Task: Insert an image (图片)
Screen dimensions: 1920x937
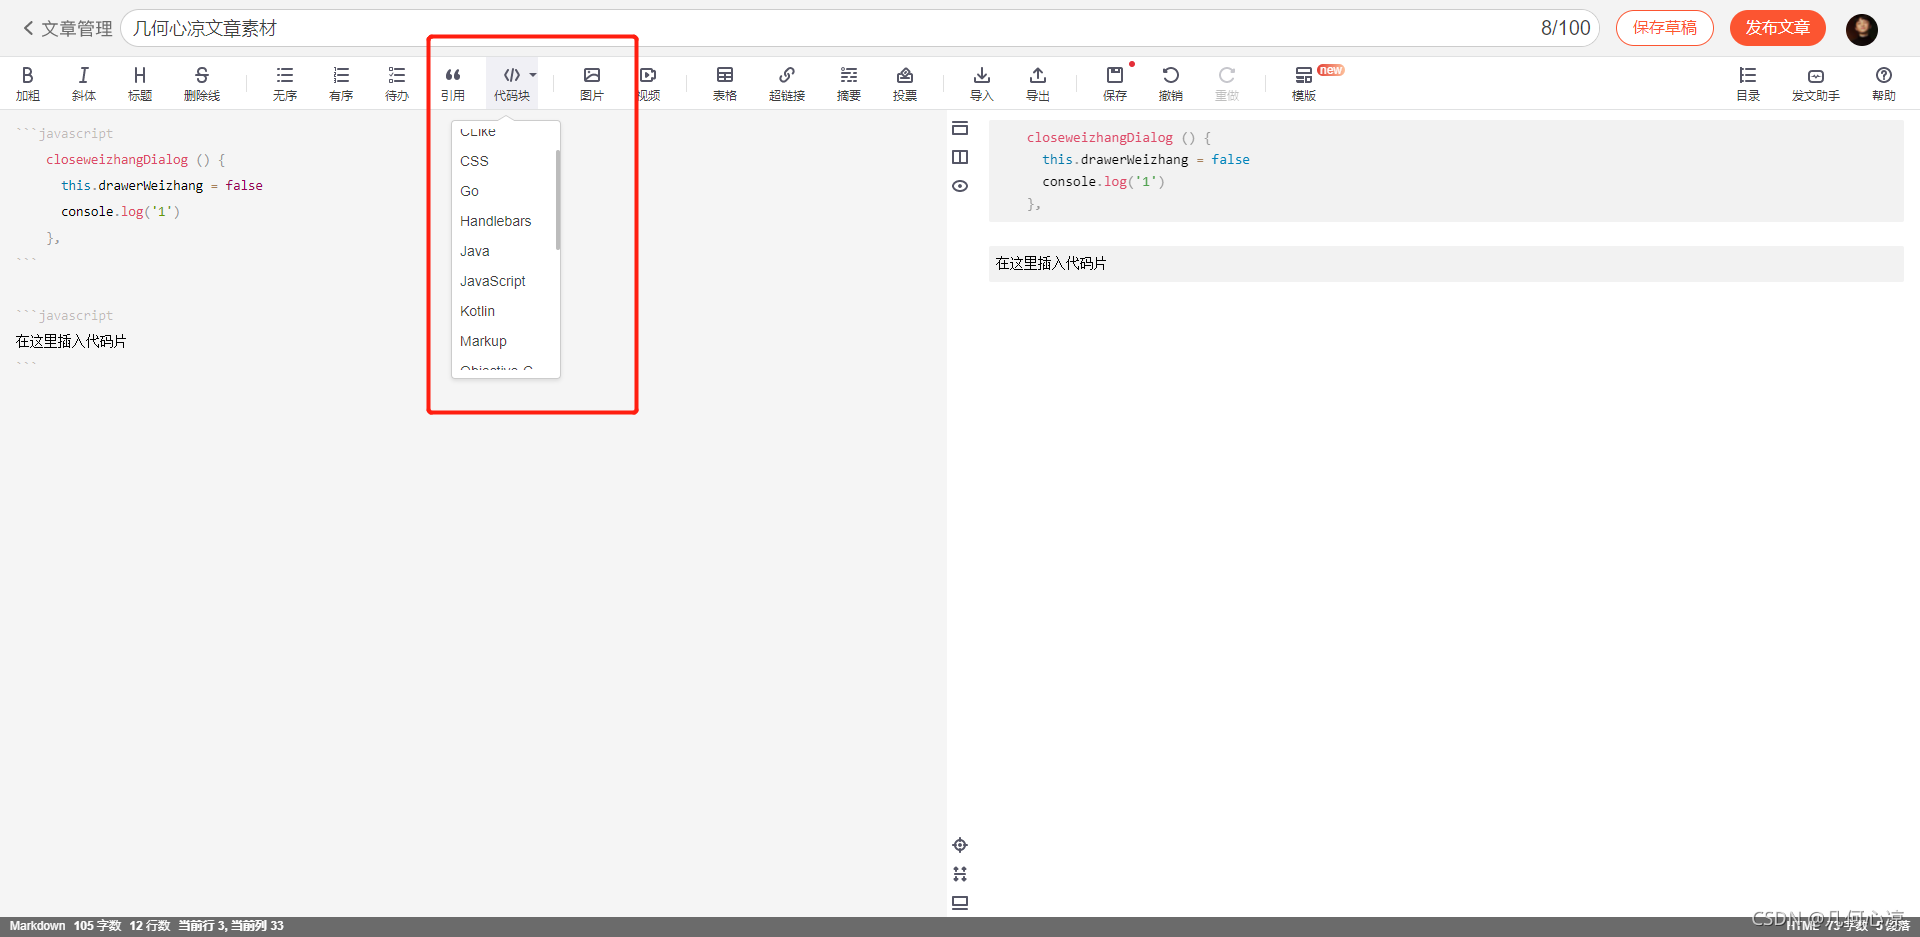Action: pos(592,84)
